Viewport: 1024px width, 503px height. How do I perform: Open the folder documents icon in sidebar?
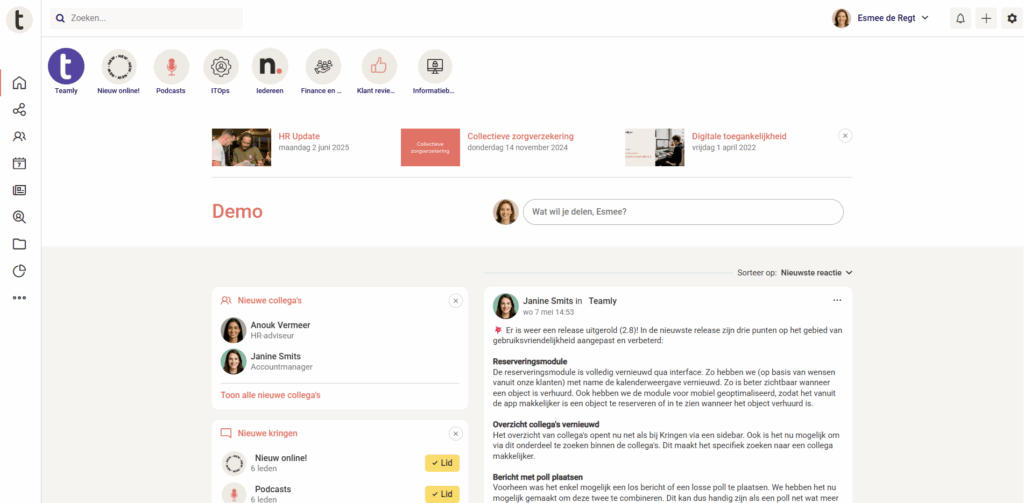pyautogui.click(x=19, y=244)
